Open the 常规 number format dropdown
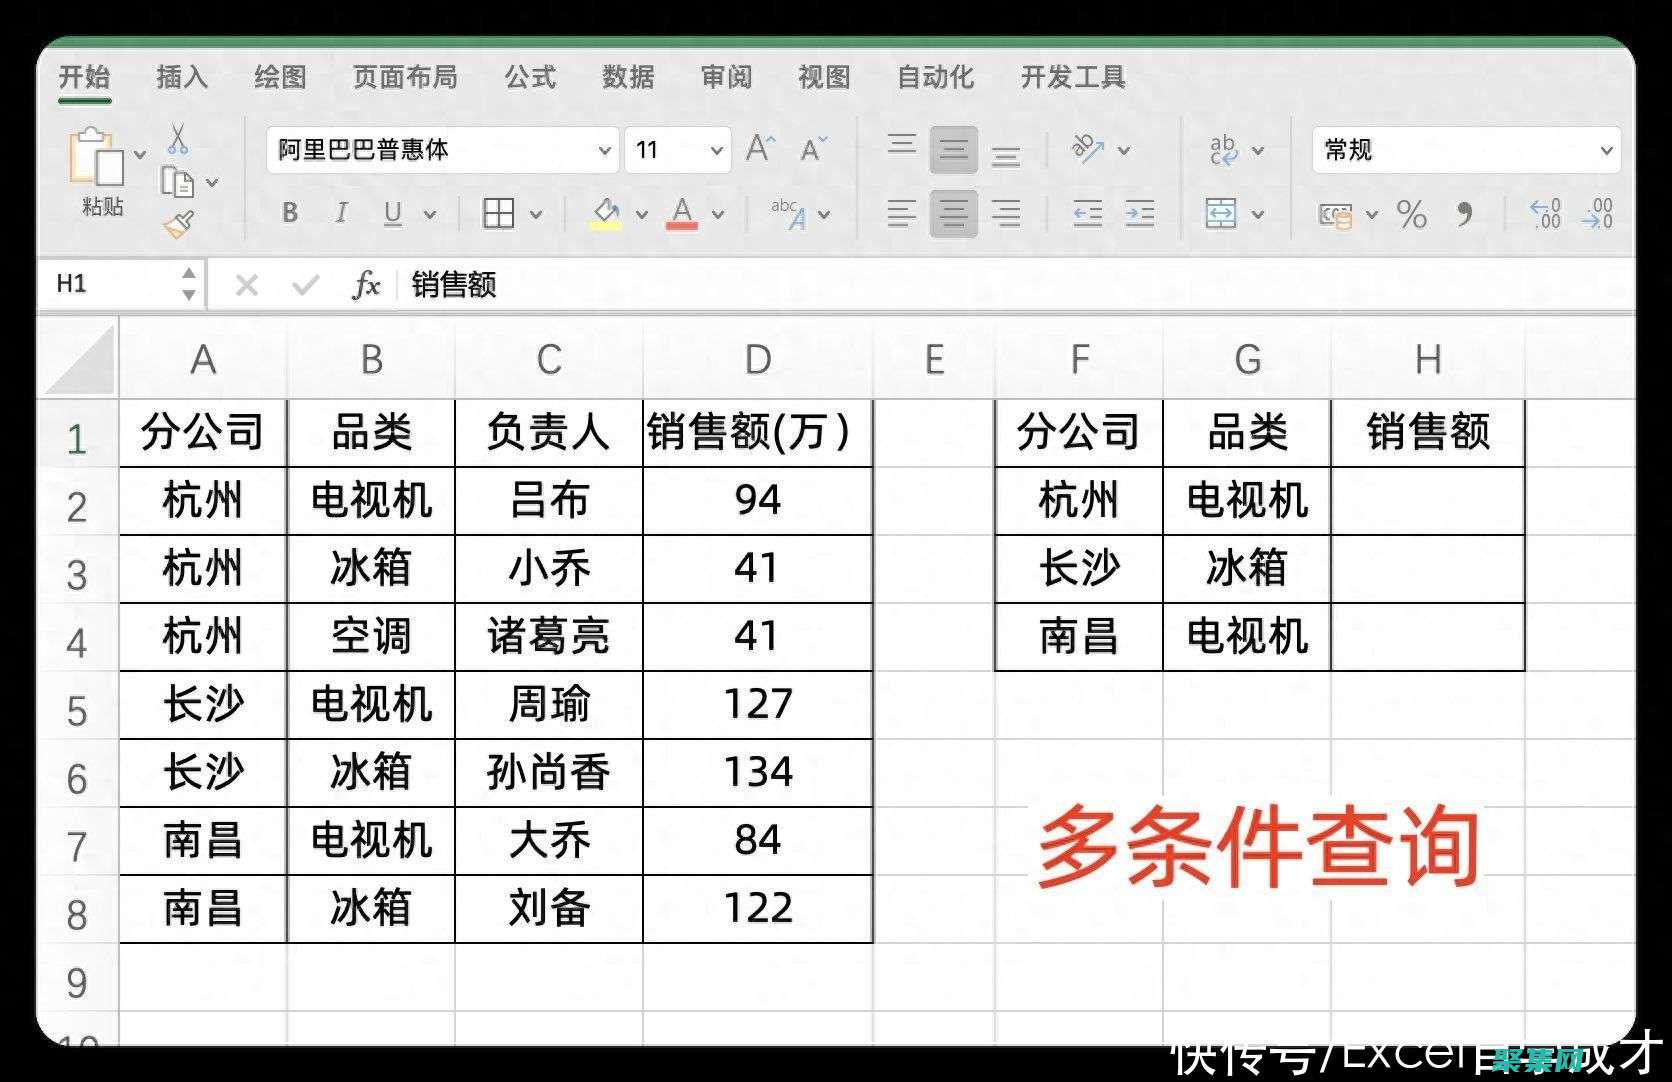 pyautogui.click(x=1605, y=150)
